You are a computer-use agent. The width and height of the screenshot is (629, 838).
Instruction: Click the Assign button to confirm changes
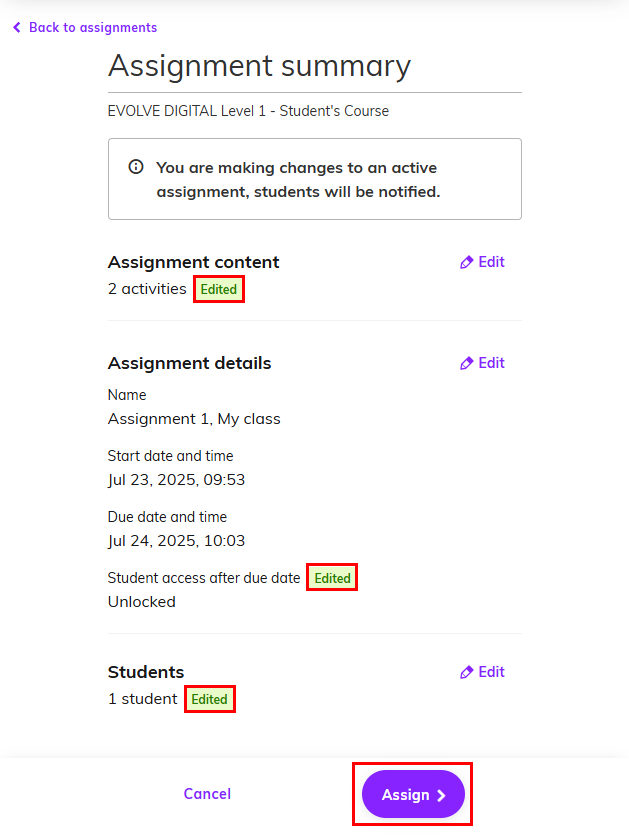[x=411, y=794]
